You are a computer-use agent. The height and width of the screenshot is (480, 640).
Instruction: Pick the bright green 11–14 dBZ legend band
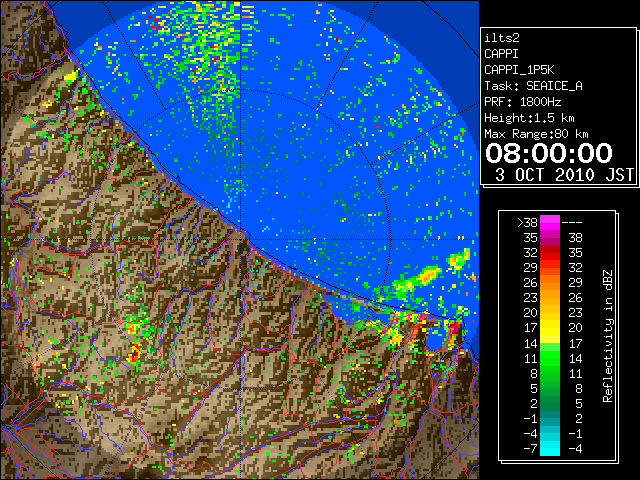point(550,358)
